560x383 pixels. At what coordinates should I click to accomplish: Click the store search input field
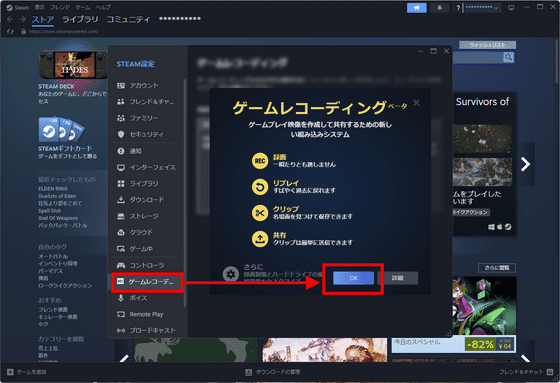point(478,57)
